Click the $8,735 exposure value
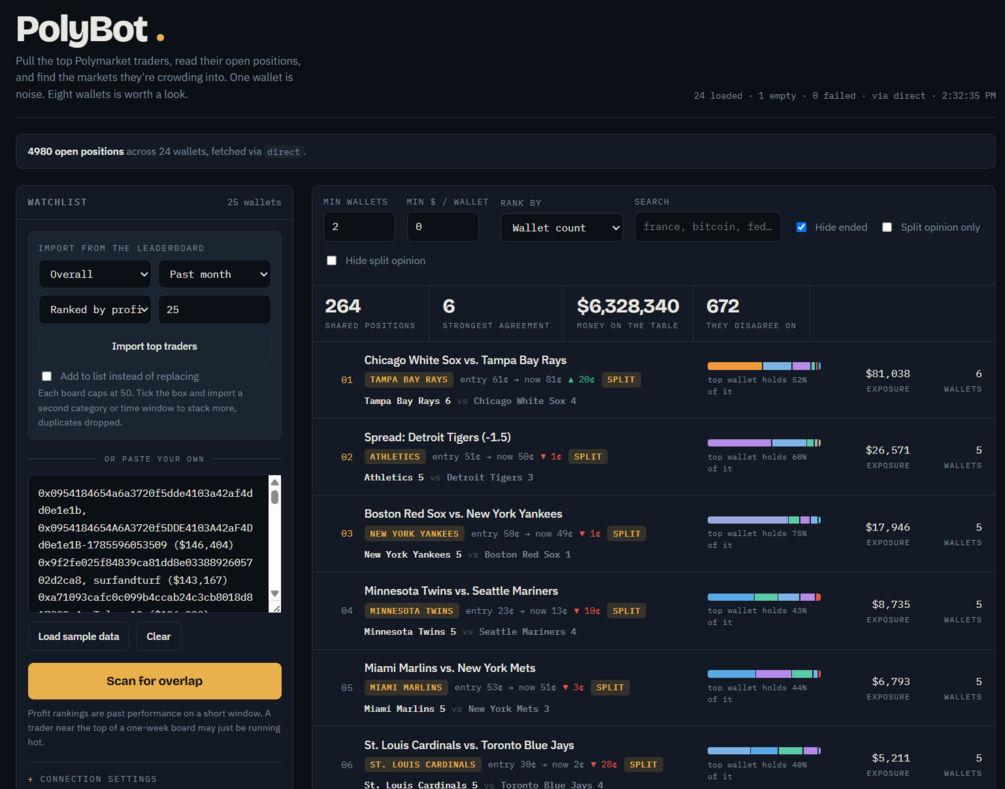This screenshot has width=1005, height=789. click(x=891, y=604)
